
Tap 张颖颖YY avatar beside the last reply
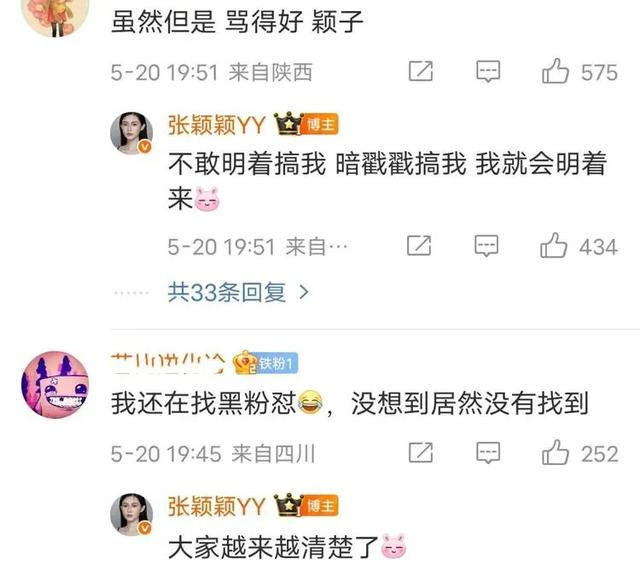click(x=131, y=514)
